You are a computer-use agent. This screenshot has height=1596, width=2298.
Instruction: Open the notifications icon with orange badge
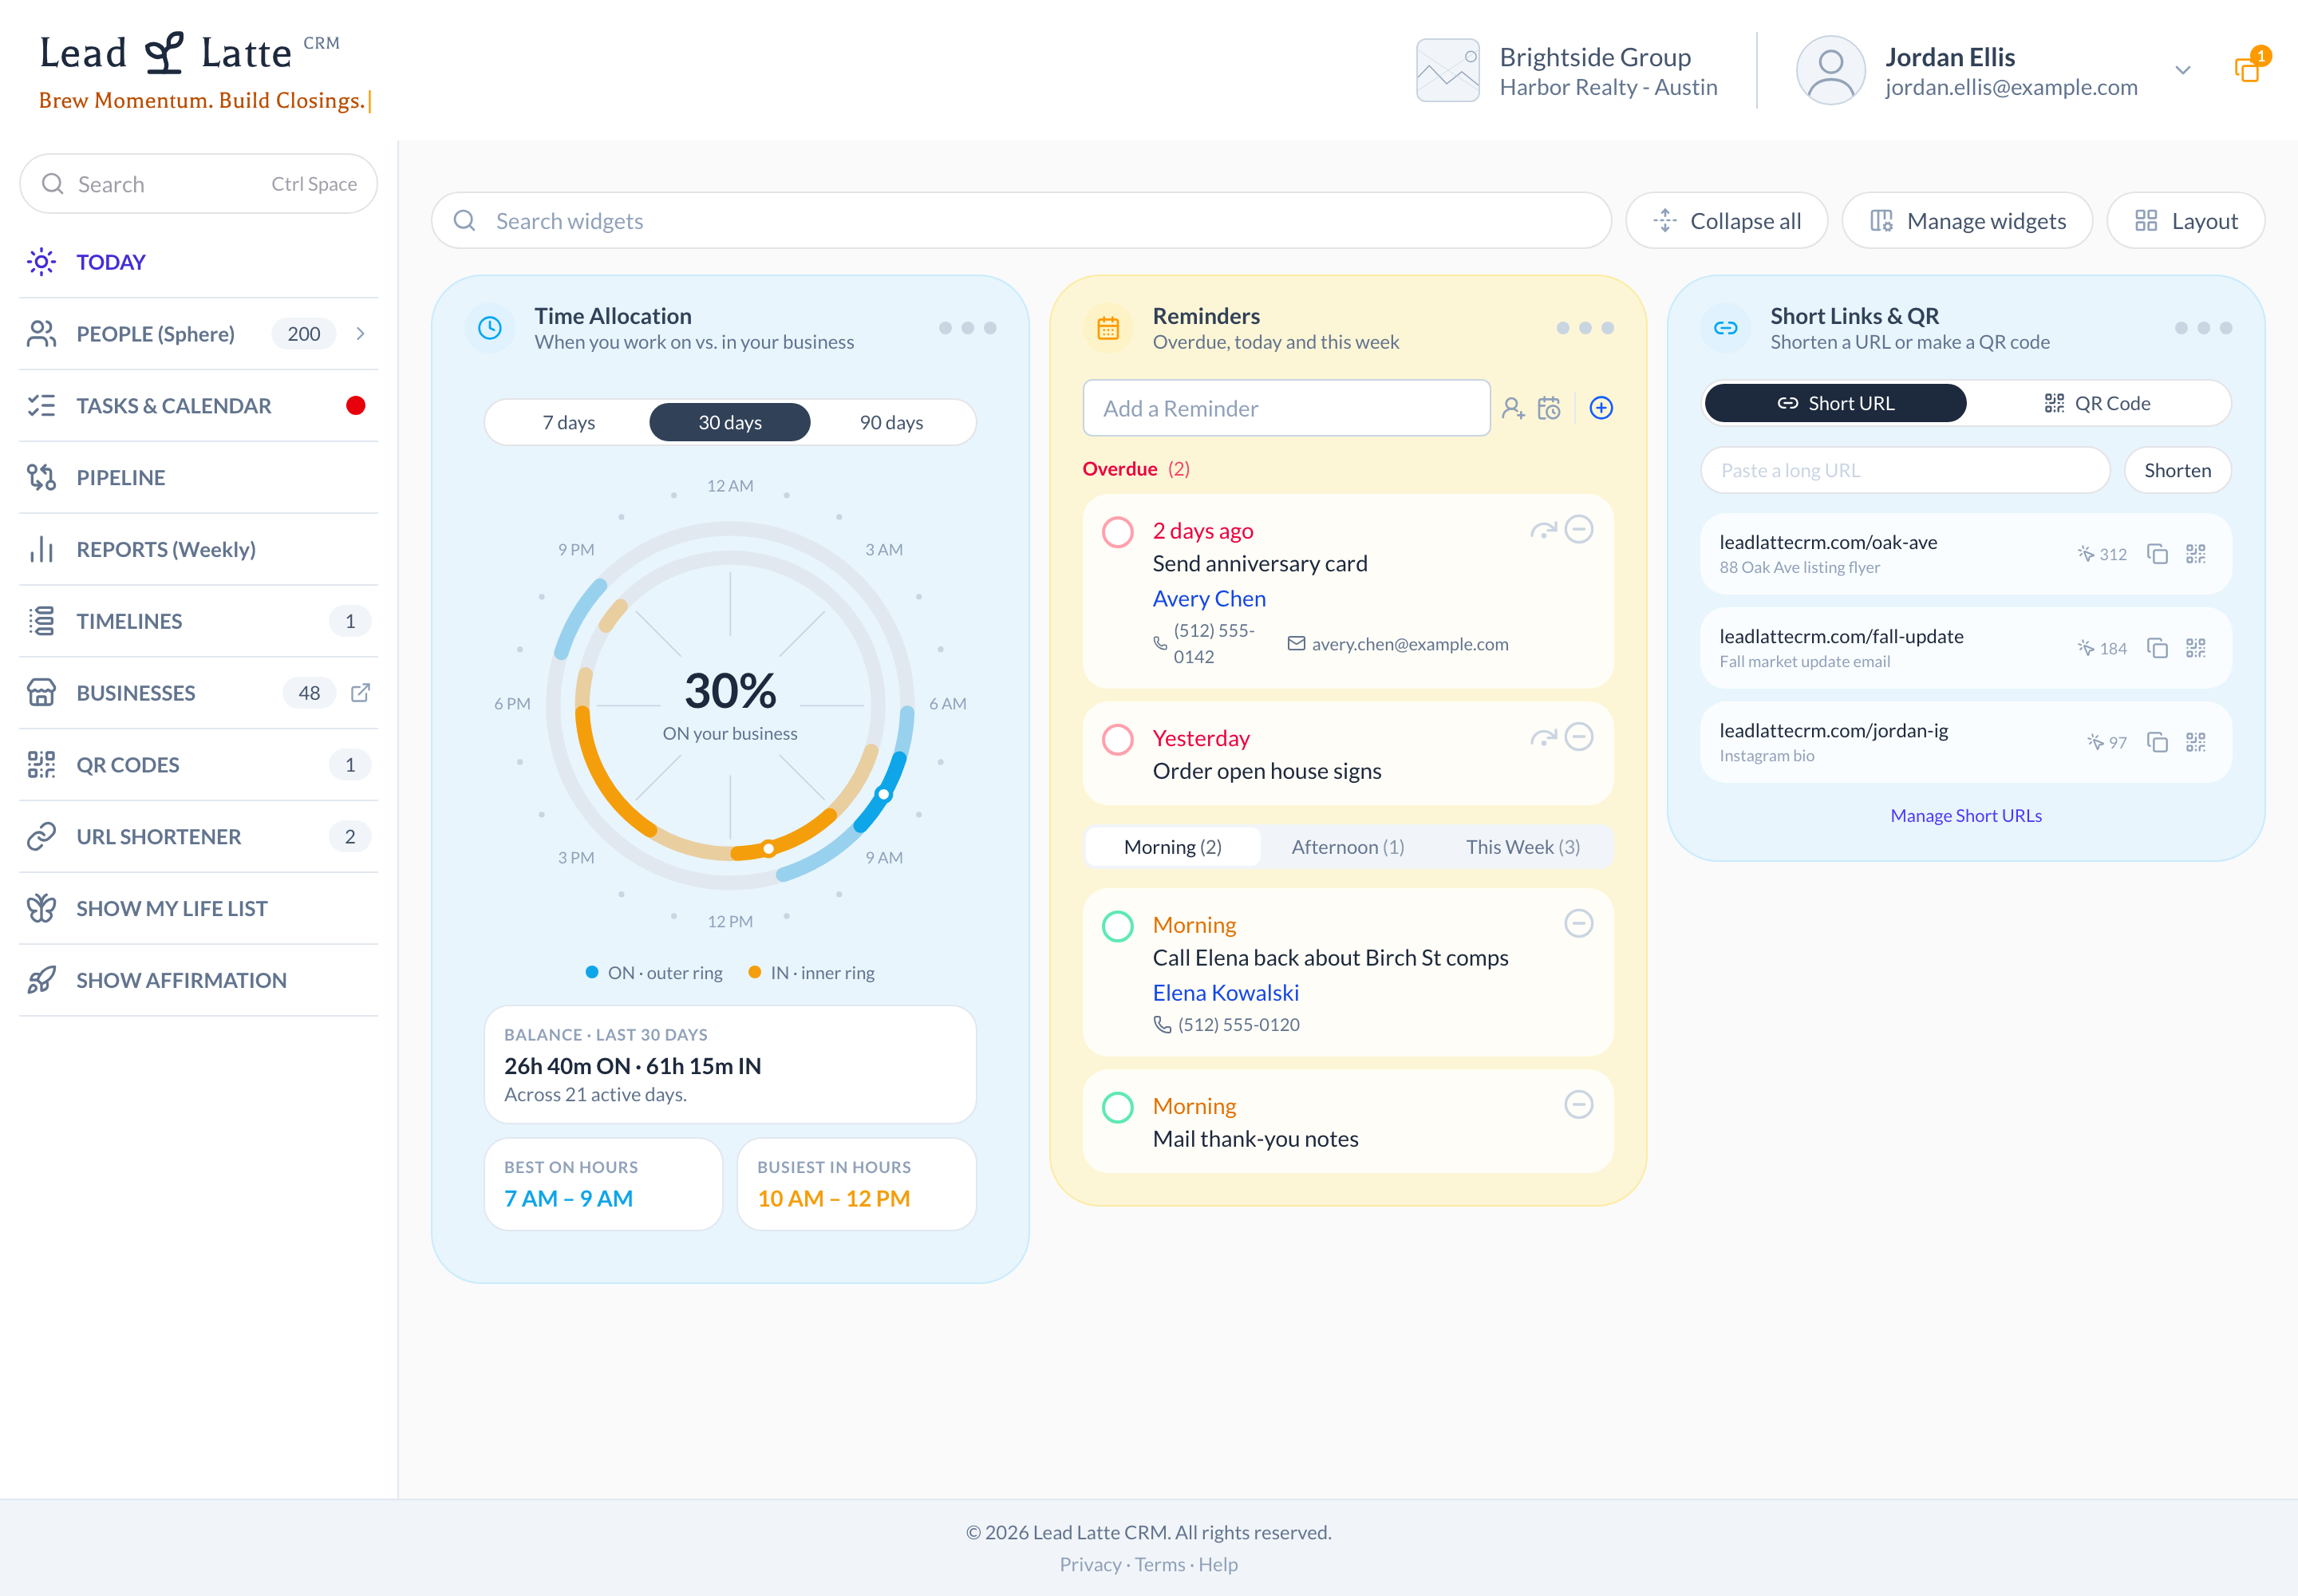2251,66
